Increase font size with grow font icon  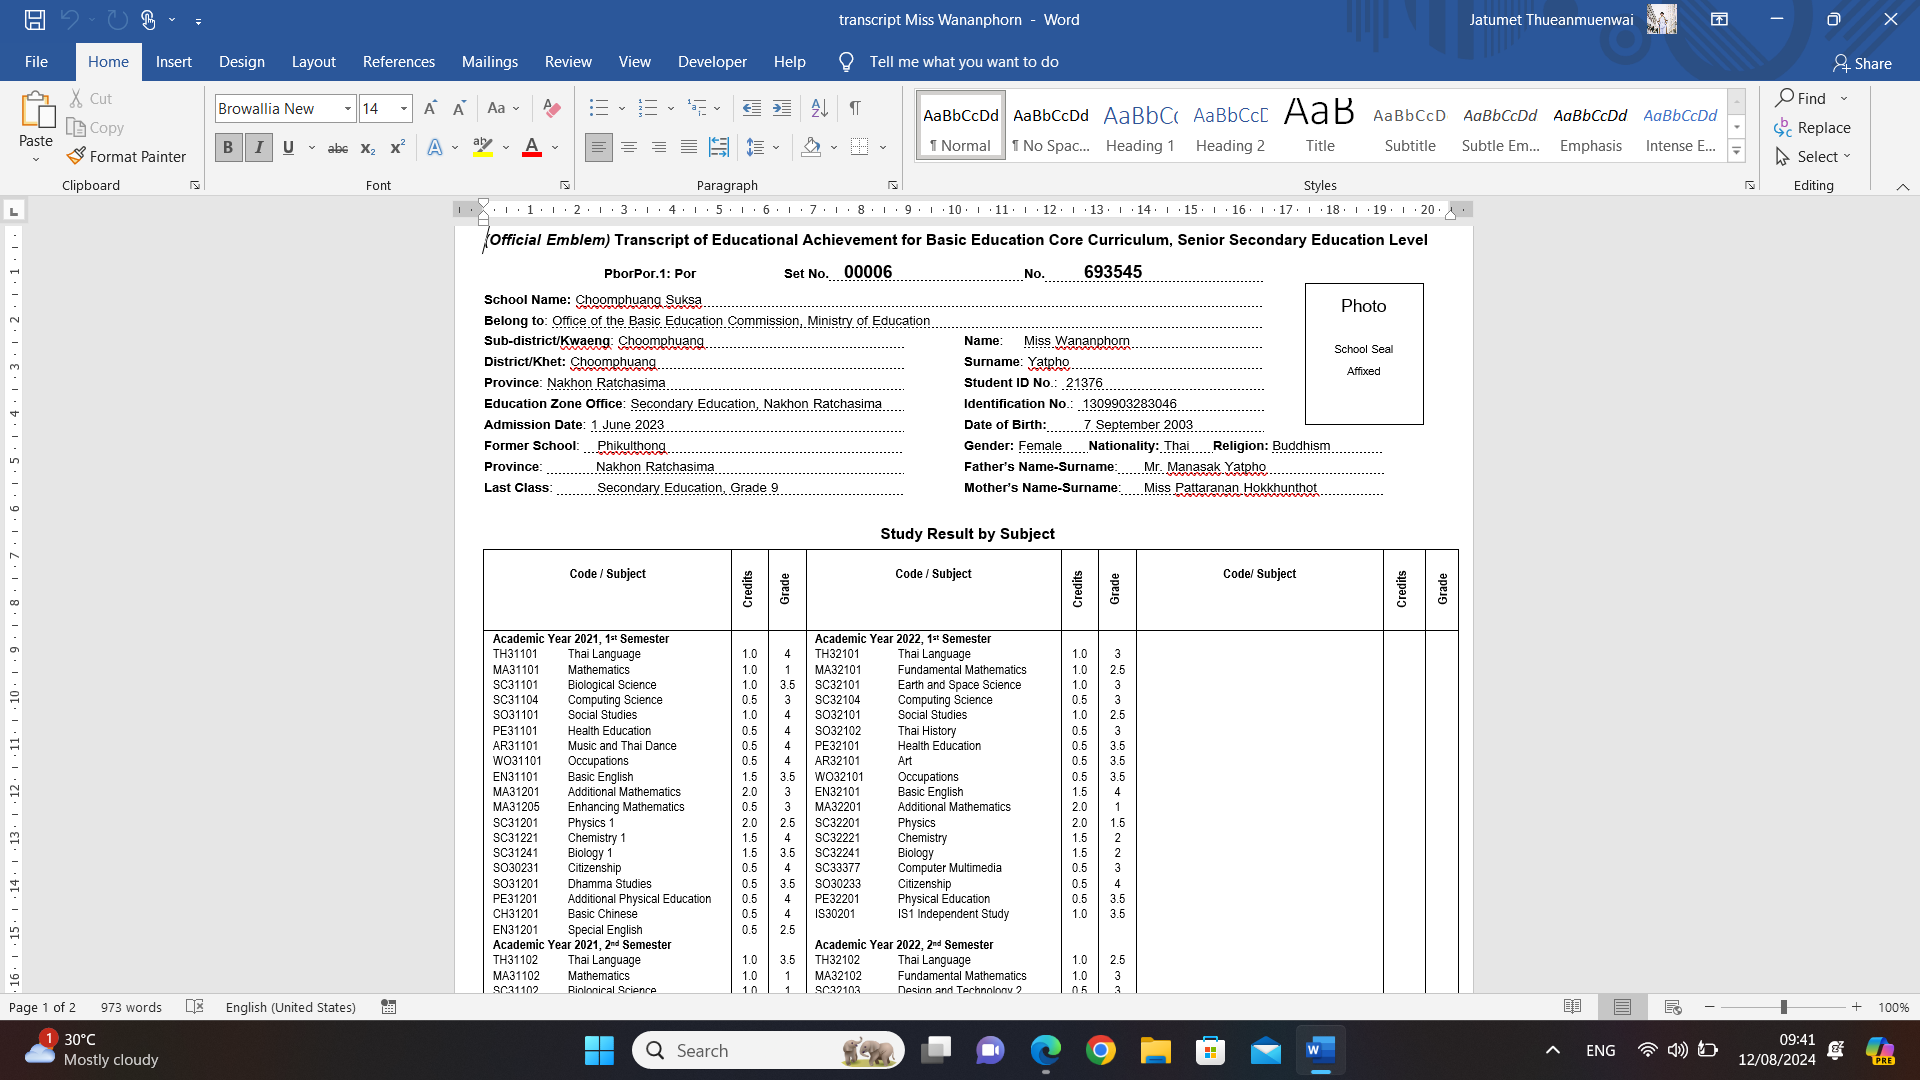[x=430, y=108]
